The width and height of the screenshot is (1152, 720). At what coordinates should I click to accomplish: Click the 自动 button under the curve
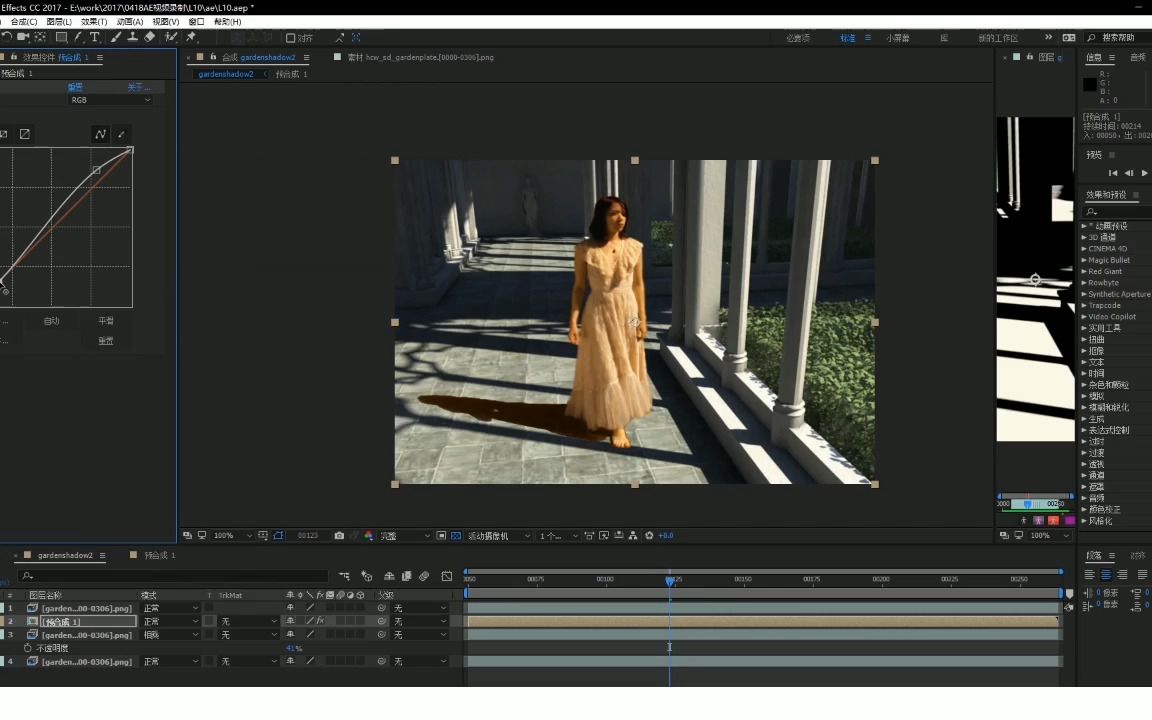51,321
